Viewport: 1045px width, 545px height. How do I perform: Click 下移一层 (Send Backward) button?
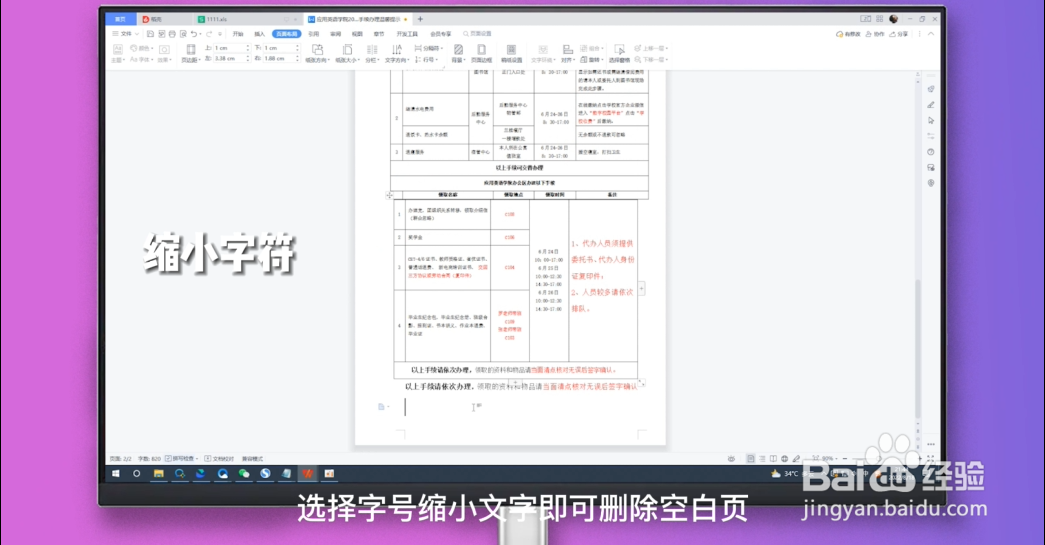click(x=651, y=60)
